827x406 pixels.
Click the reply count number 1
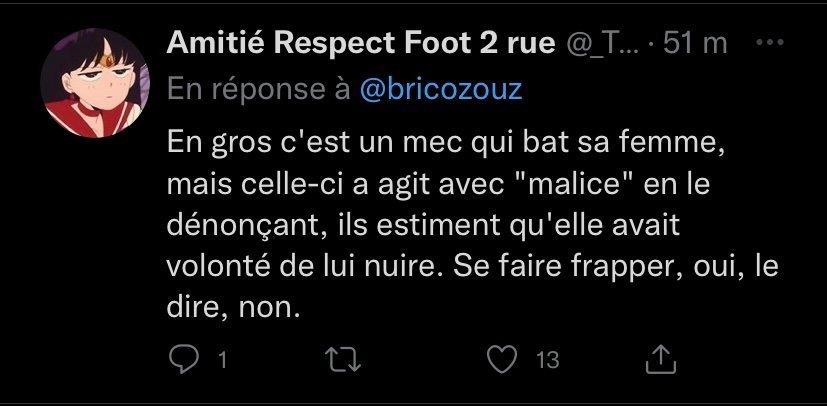coord(221,360)
